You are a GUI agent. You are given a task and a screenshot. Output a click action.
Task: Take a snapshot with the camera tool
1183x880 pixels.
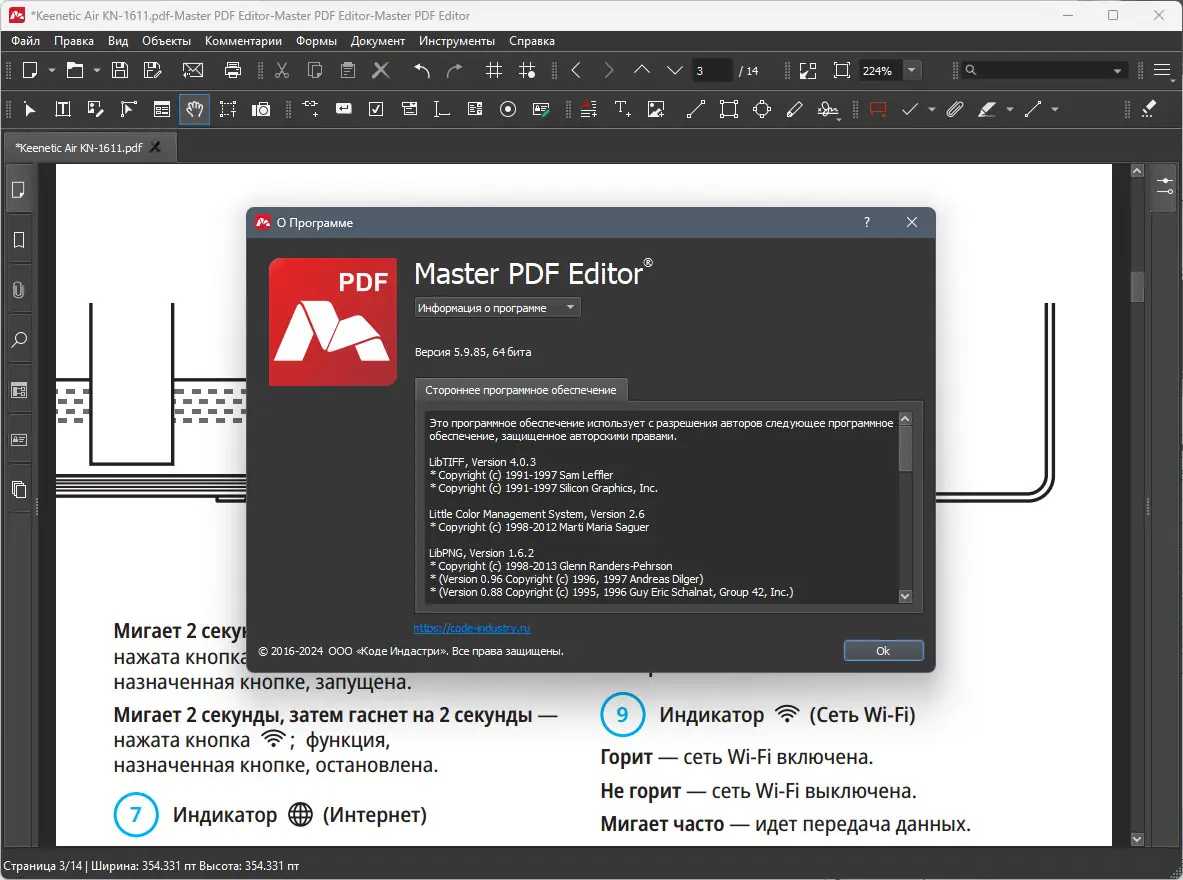pos(261,109)
